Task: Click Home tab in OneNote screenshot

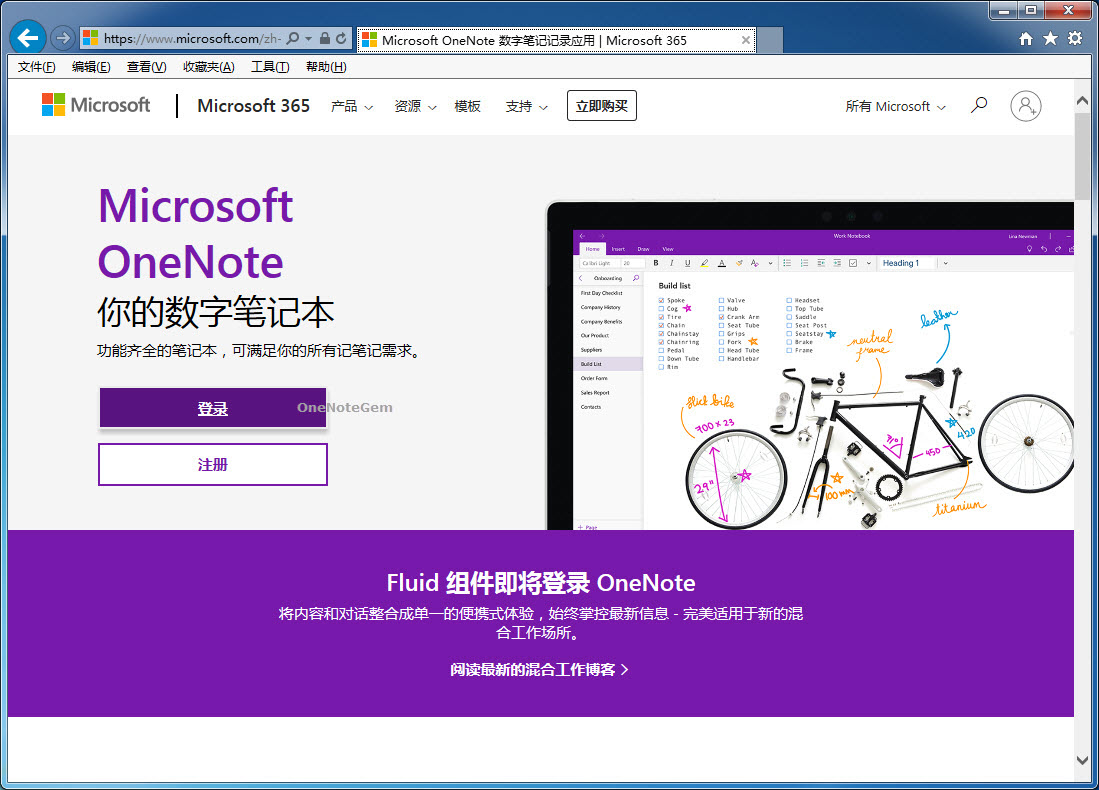Action: (x=593, y=249)
